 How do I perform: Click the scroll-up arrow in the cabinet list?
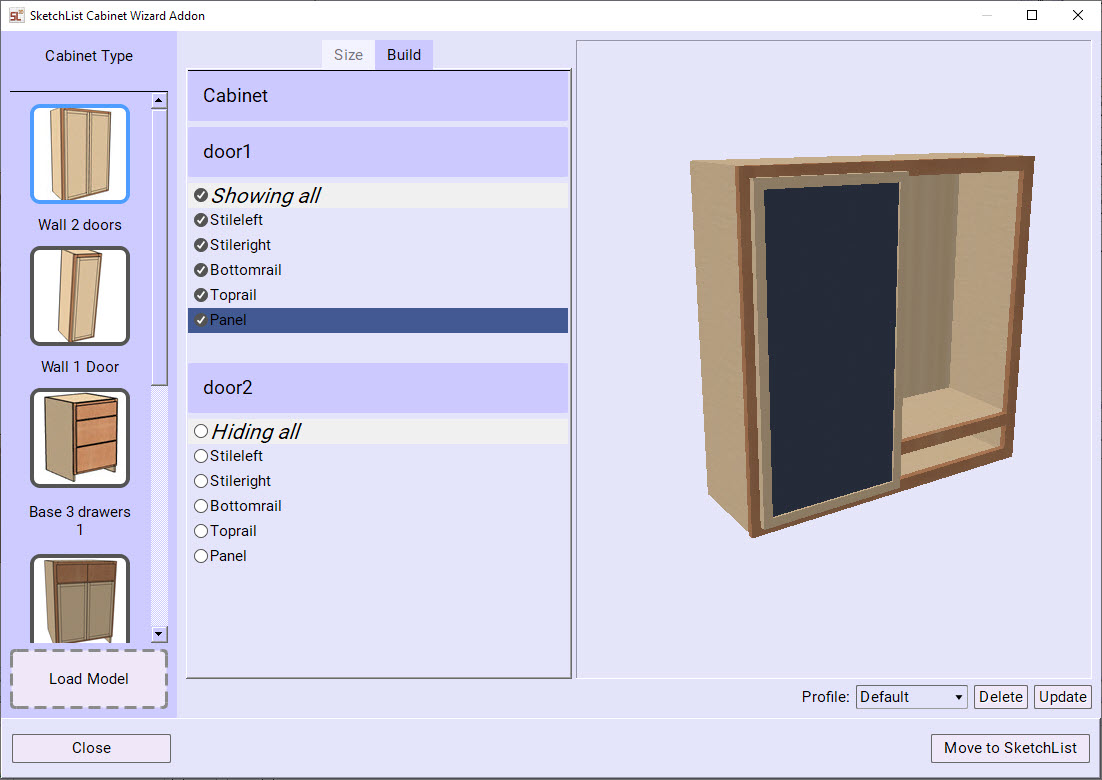(160, 99)
